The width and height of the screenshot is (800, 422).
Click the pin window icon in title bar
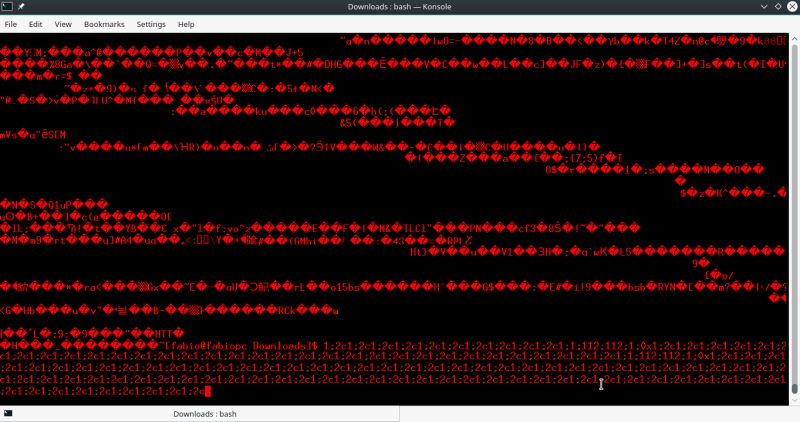coord(21,7)
